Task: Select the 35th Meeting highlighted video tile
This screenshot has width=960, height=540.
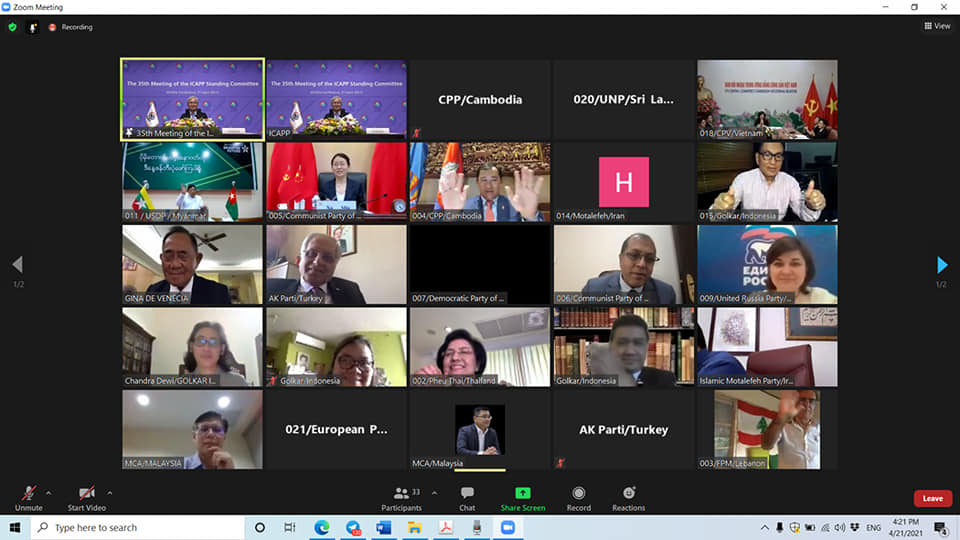Action: coord(192,99)
